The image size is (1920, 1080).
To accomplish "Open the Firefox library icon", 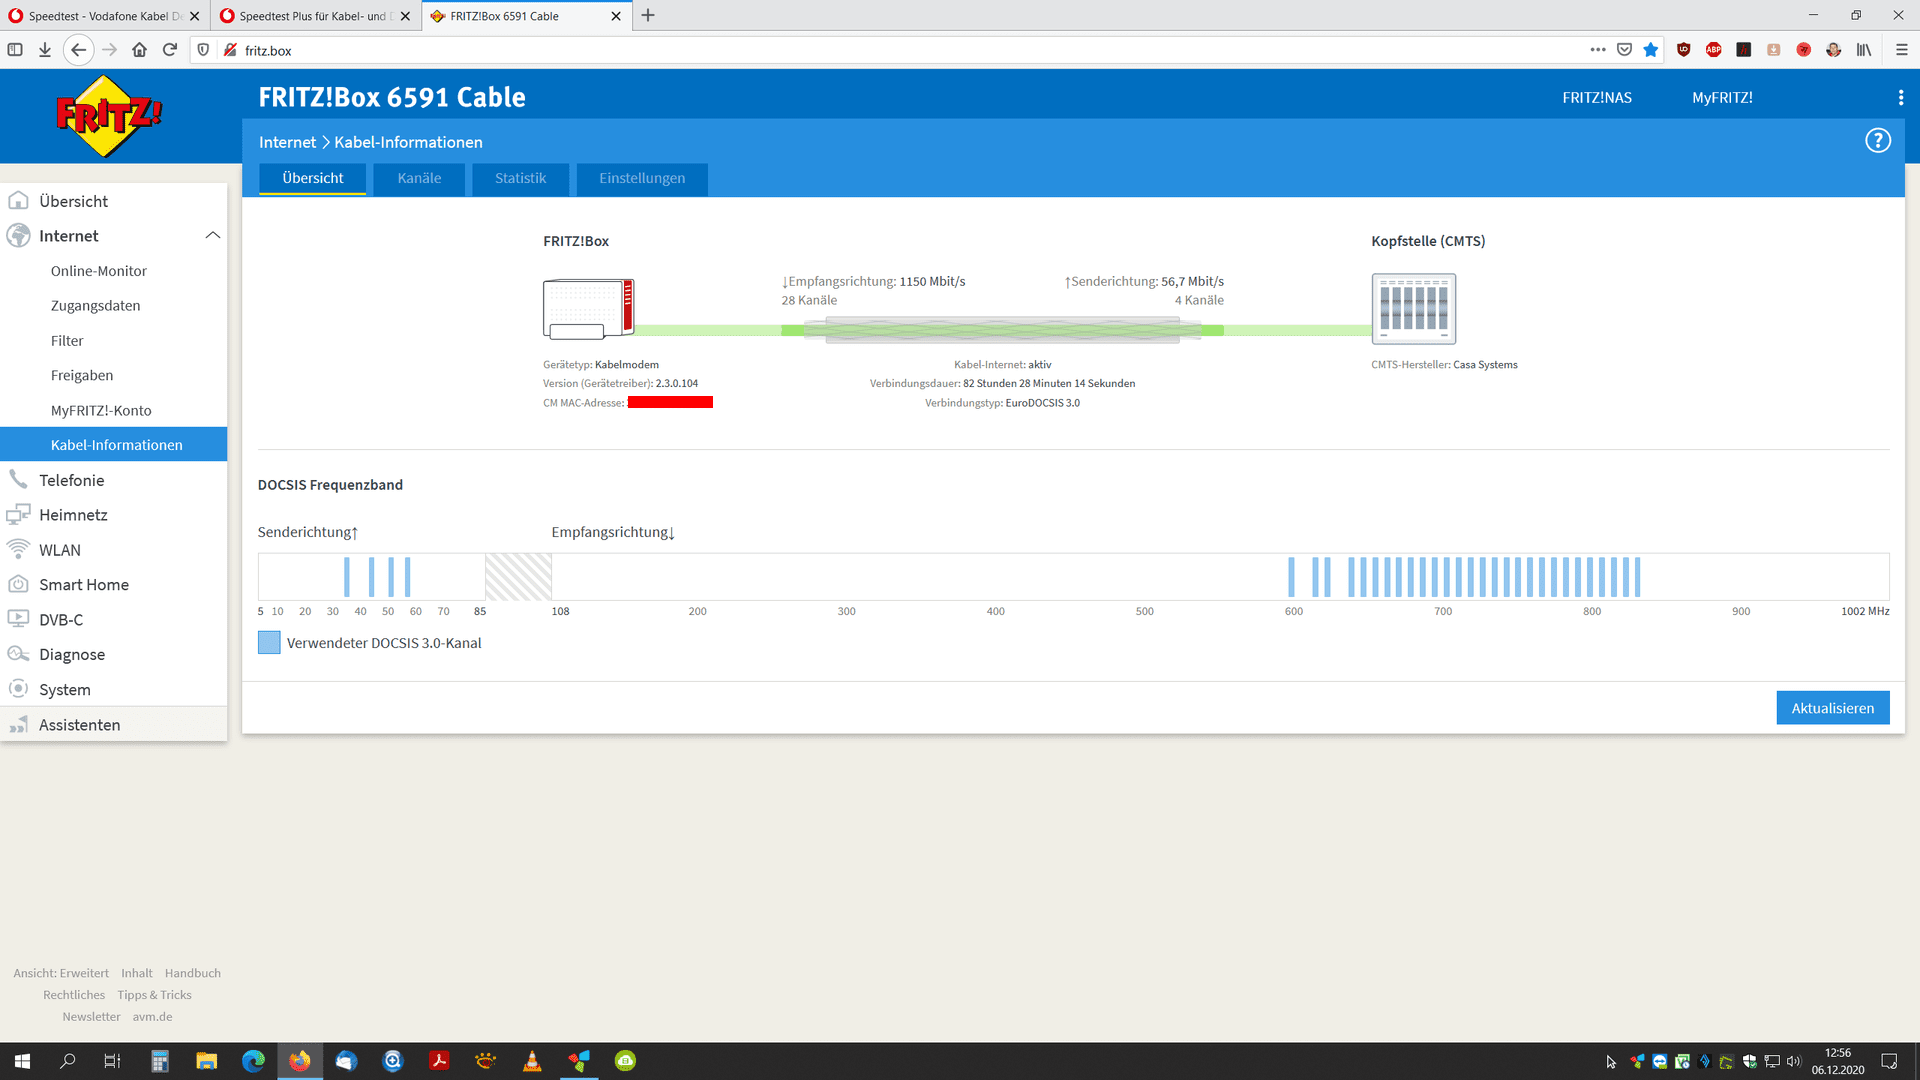I will tap(1864, 50).
